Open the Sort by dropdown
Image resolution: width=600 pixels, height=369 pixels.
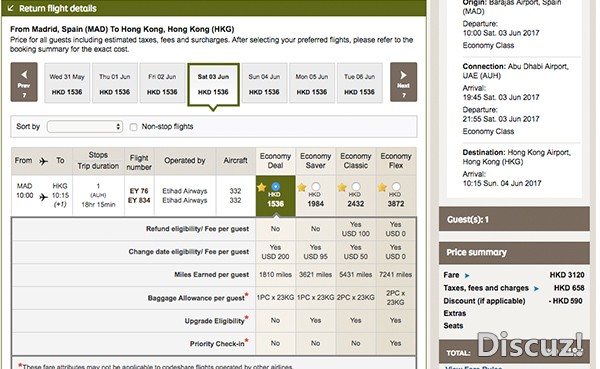85,127
